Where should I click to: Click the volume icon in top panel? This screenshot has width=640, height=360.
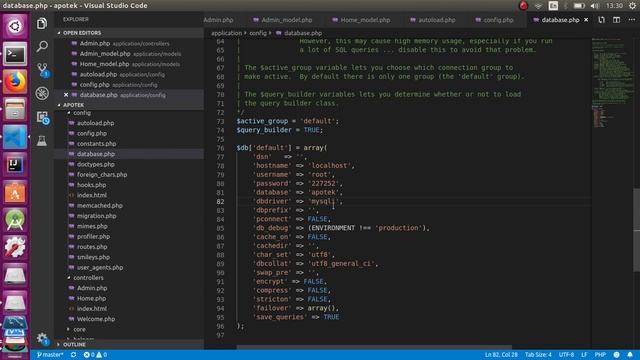[595, 6]
